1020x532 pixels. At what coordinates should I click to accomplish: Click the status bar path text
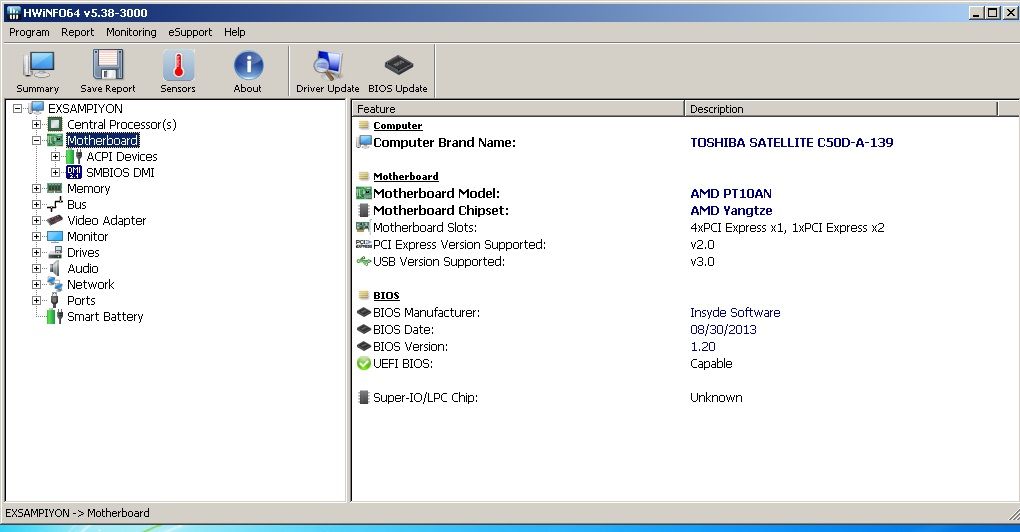77,513
